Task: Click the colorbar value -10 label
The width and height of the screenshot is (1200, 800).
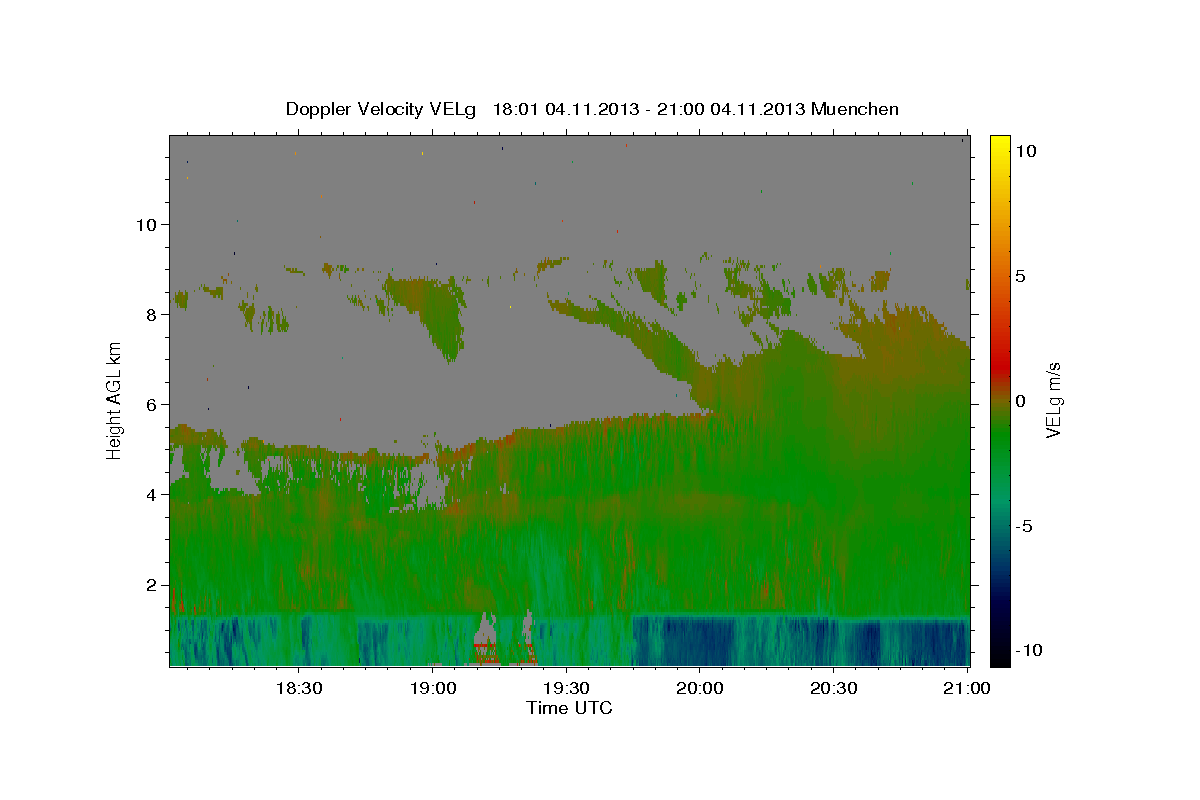Action: coord(1029,650)
